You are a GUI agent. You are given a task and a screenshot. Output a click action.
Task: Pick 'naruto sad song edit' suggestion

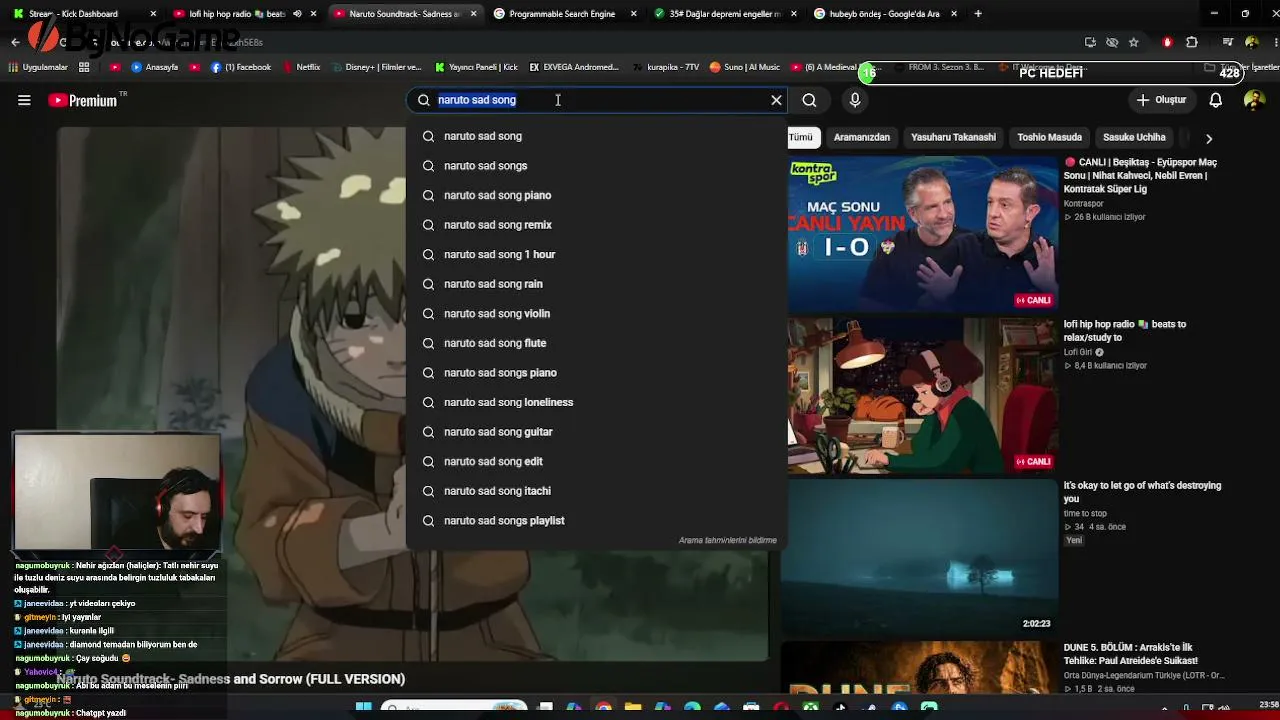pyautogui.click(x=596, y=461)
